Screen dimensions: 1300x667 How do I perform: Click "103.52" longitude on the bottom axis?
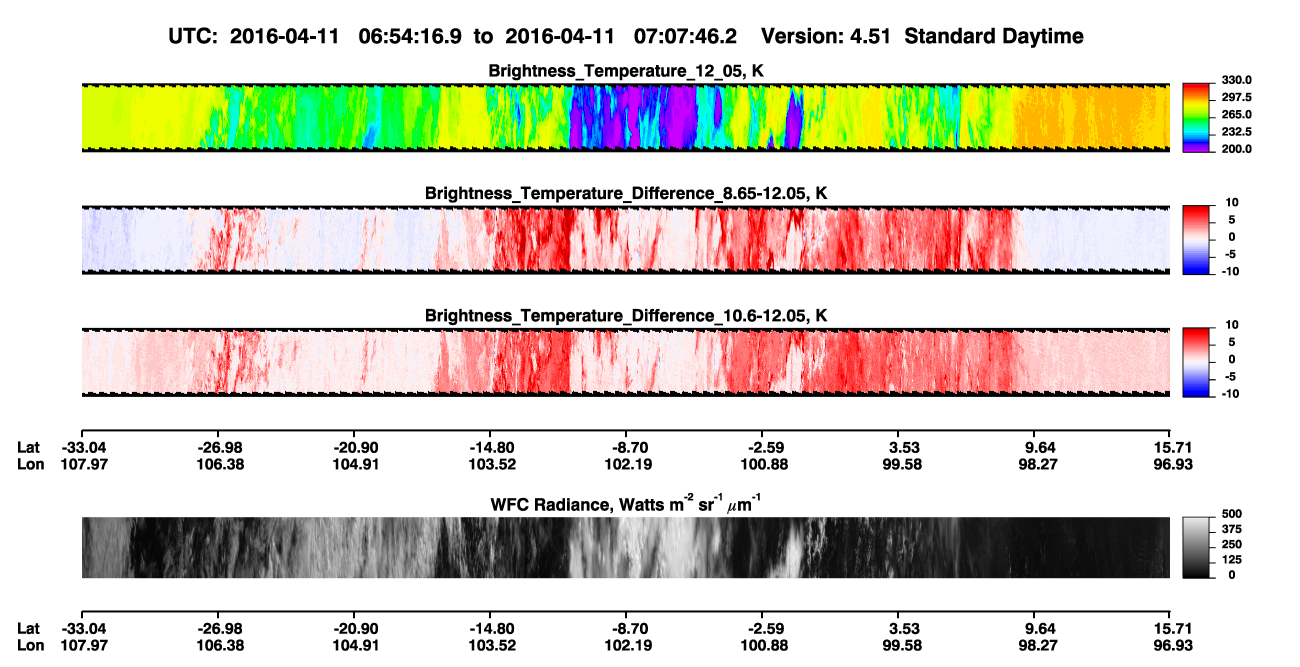pos(490,645)
